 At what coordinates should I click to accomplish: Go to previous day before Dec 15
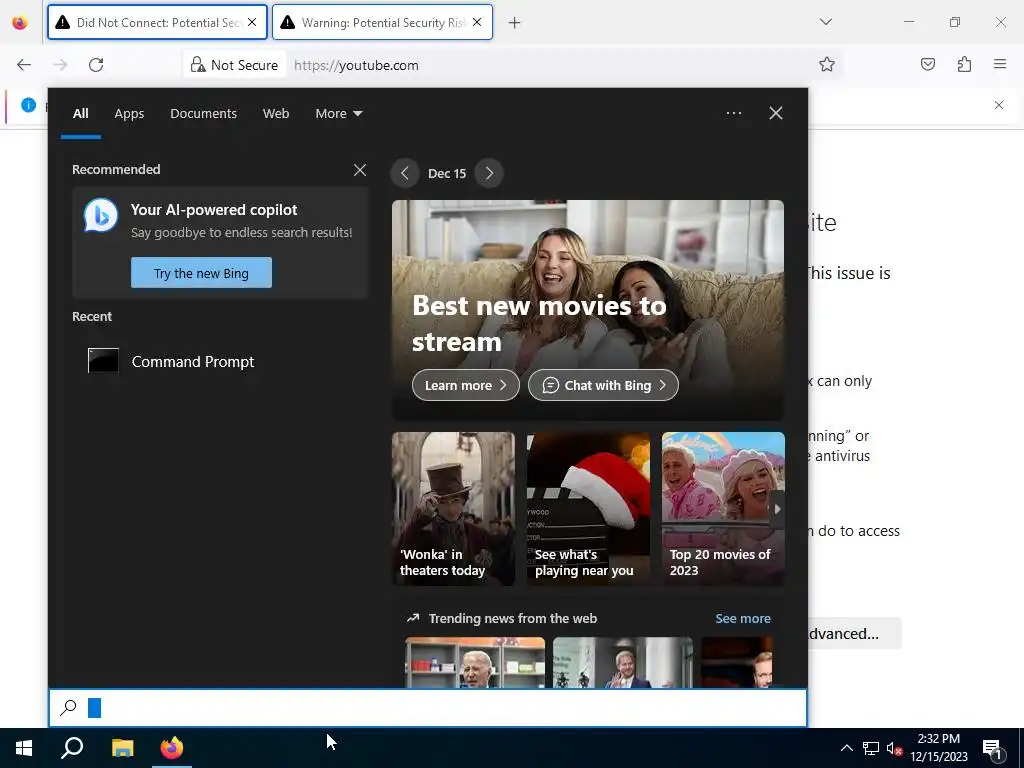(405, 174)
